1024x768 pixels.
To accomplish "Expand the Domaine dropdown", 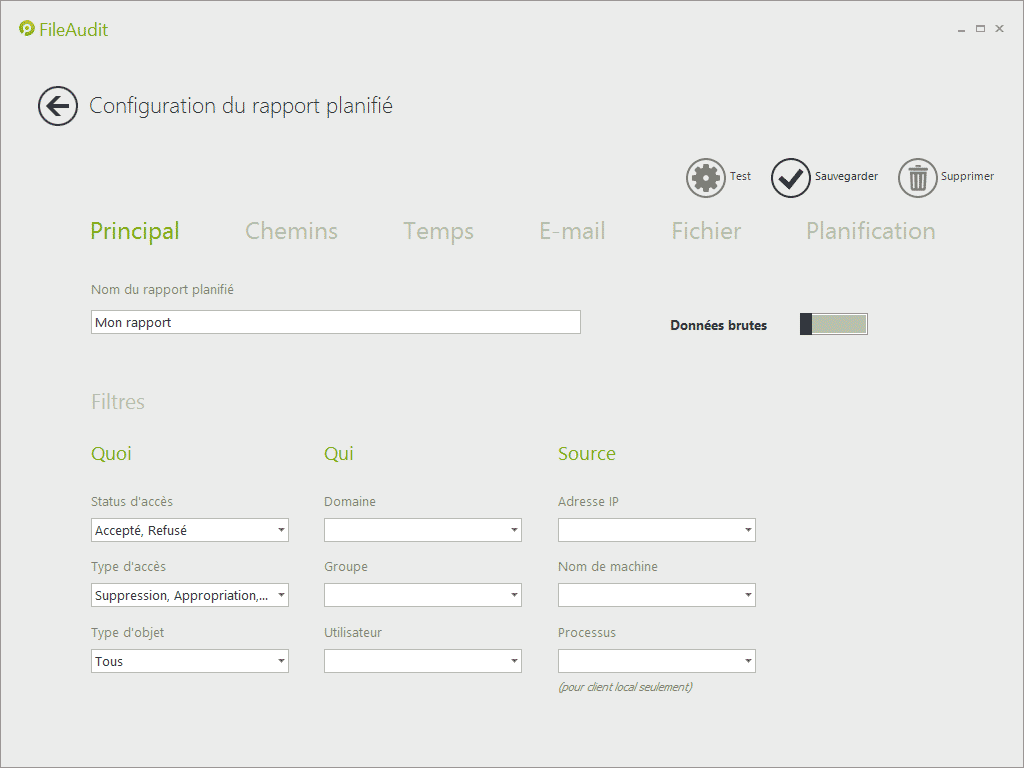I will 422,530.
